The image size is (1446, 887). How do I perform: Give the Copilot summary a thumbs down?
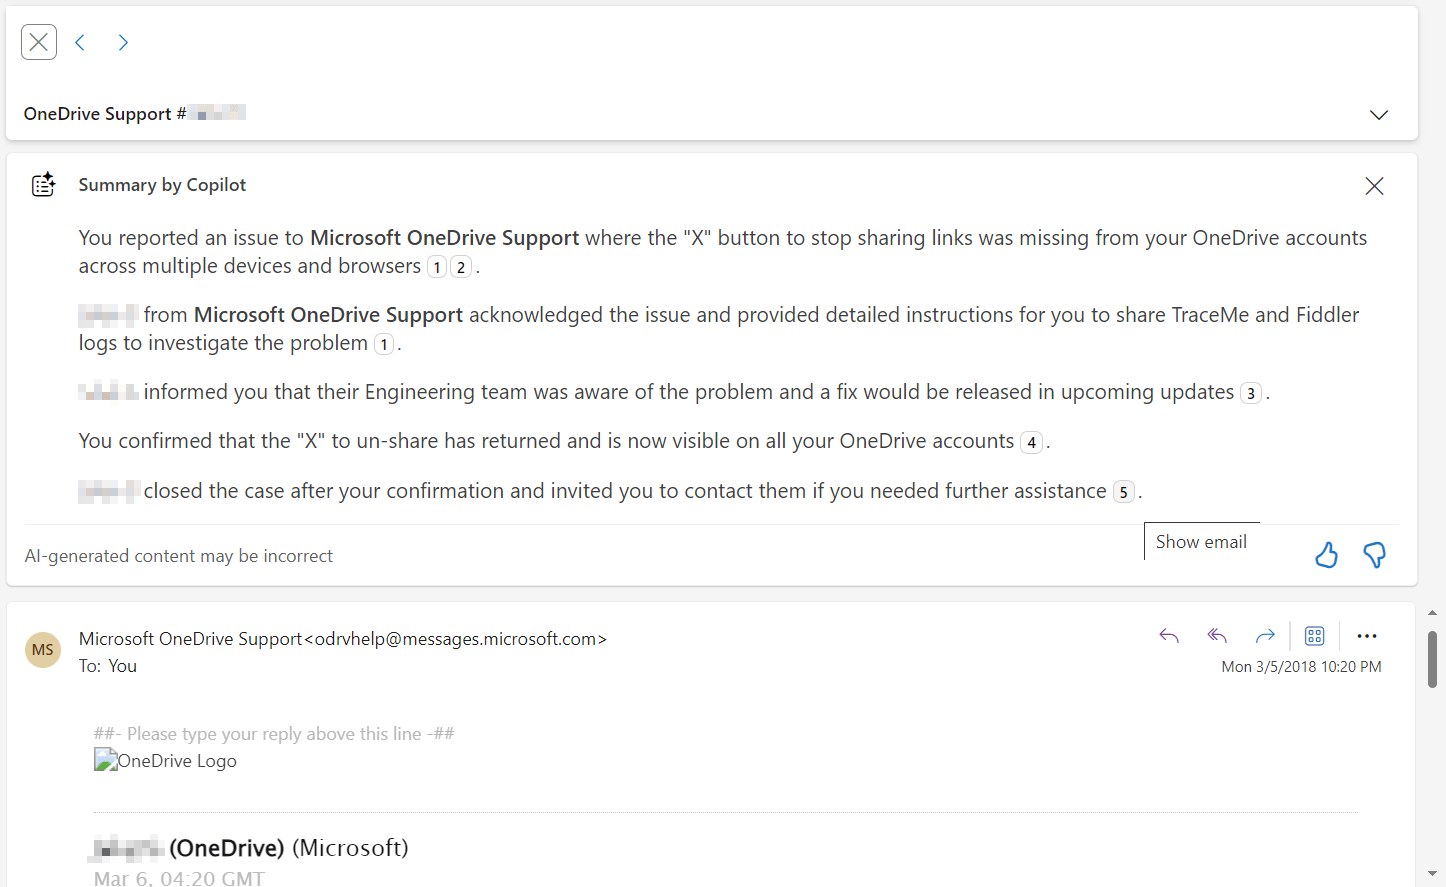click(1374, 555)
